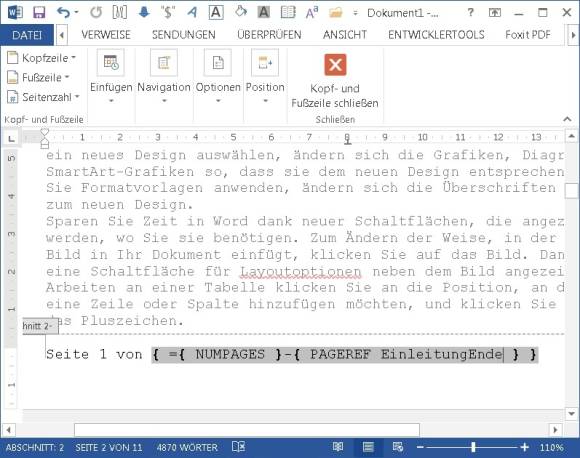Collapse the ribbon with the chevron

567,119
